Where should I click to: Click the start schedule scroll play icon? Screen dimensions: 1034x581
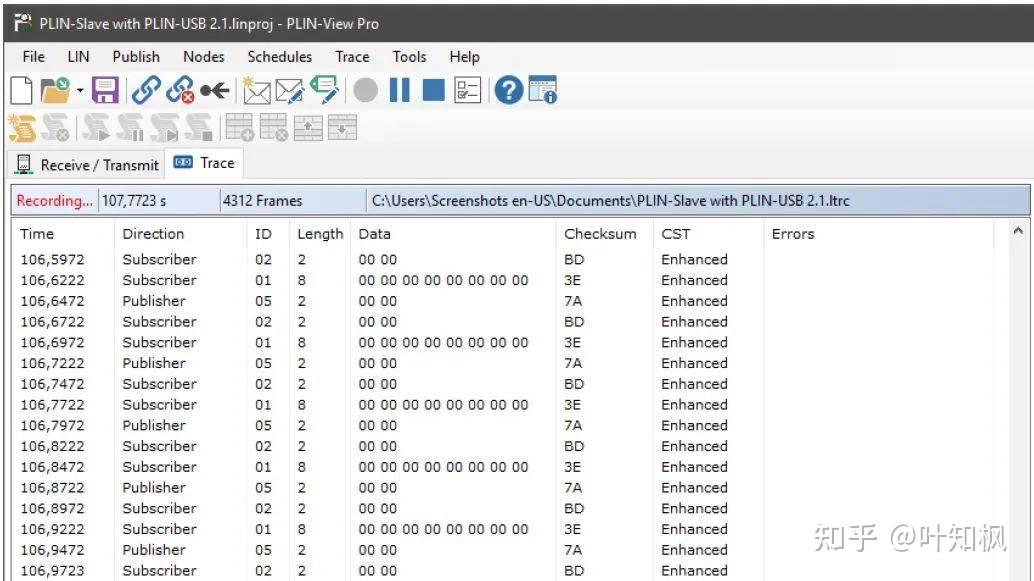click(x=96, y=127)
